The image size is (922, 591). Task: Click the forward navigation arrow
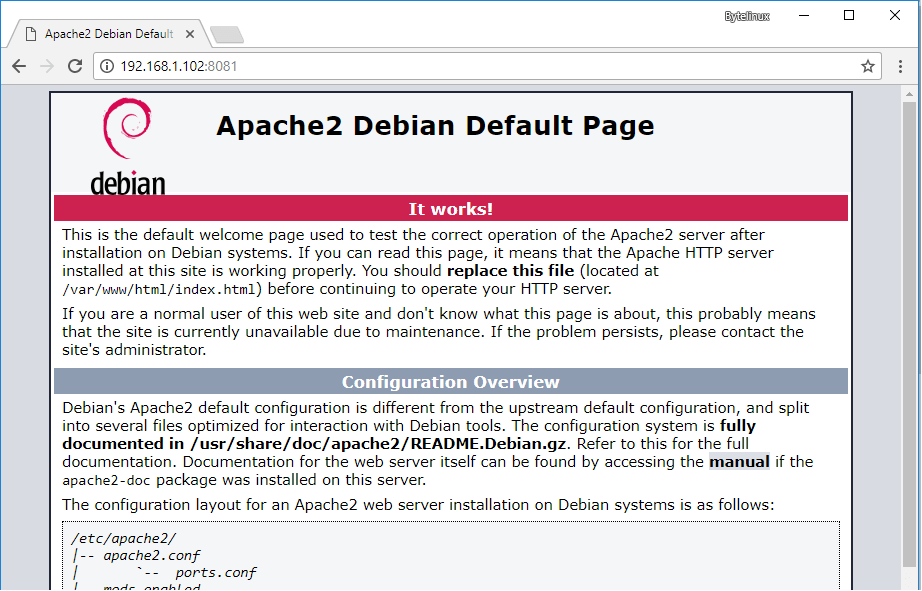click(x=46, y=66)
